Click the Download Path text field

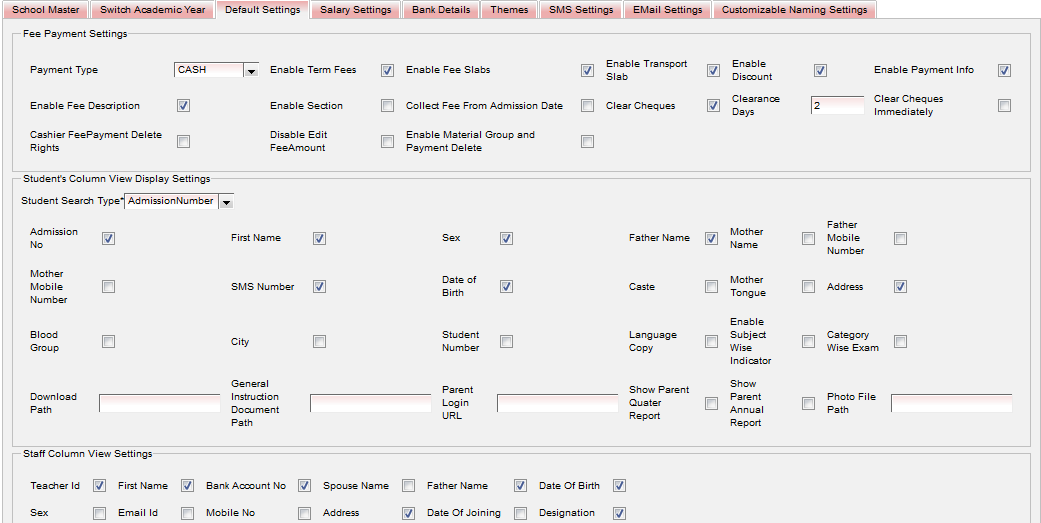pyautogui.click(x=159, y=403)
